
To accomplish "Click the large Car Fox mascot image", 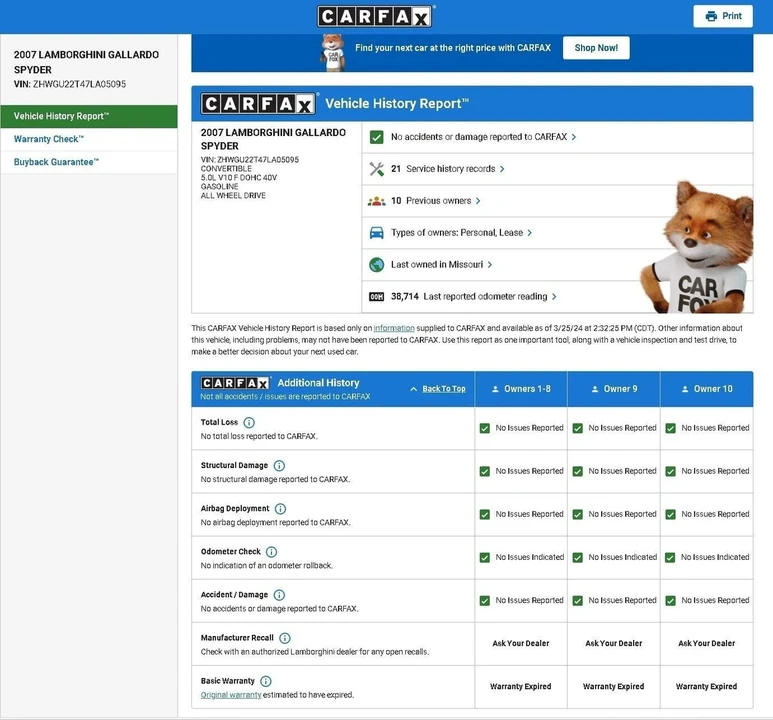I will (x=697, y=248).
